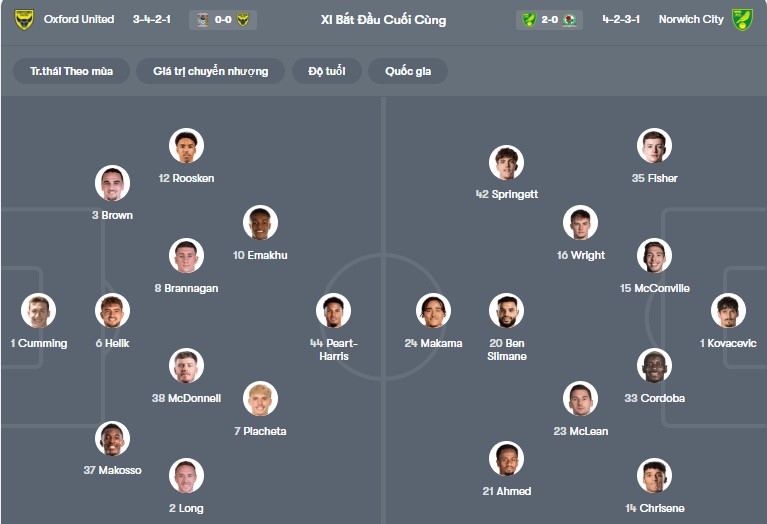
Task: Open Roosken's player photo
Action: click(x=186, y=146)
